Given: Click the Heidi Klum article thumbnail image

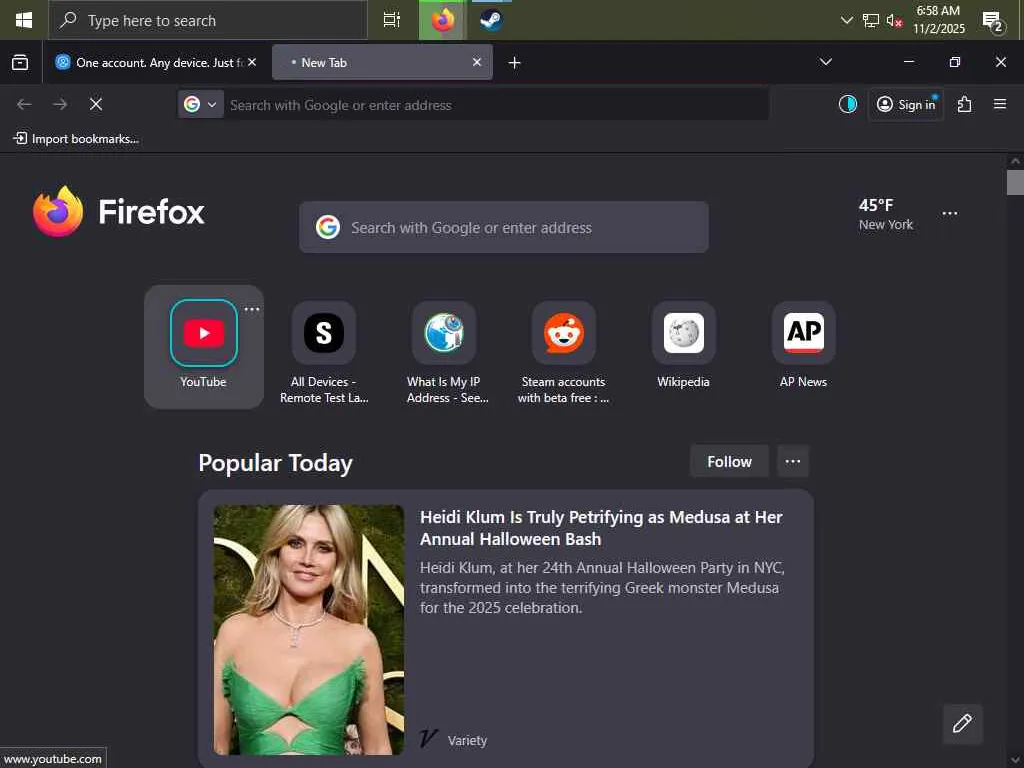Looking at the screenshot, I should [309, 630].
